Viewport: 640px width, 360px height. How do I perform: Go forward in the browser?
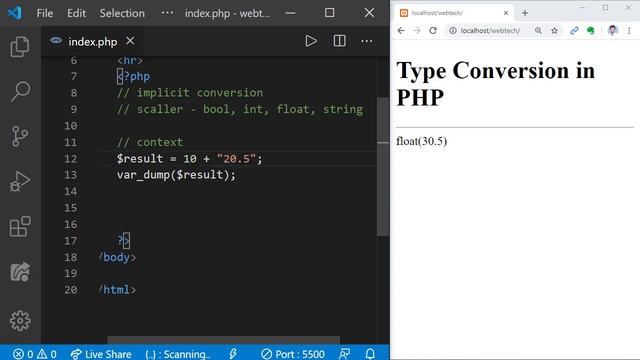click(x=417, y=31)
